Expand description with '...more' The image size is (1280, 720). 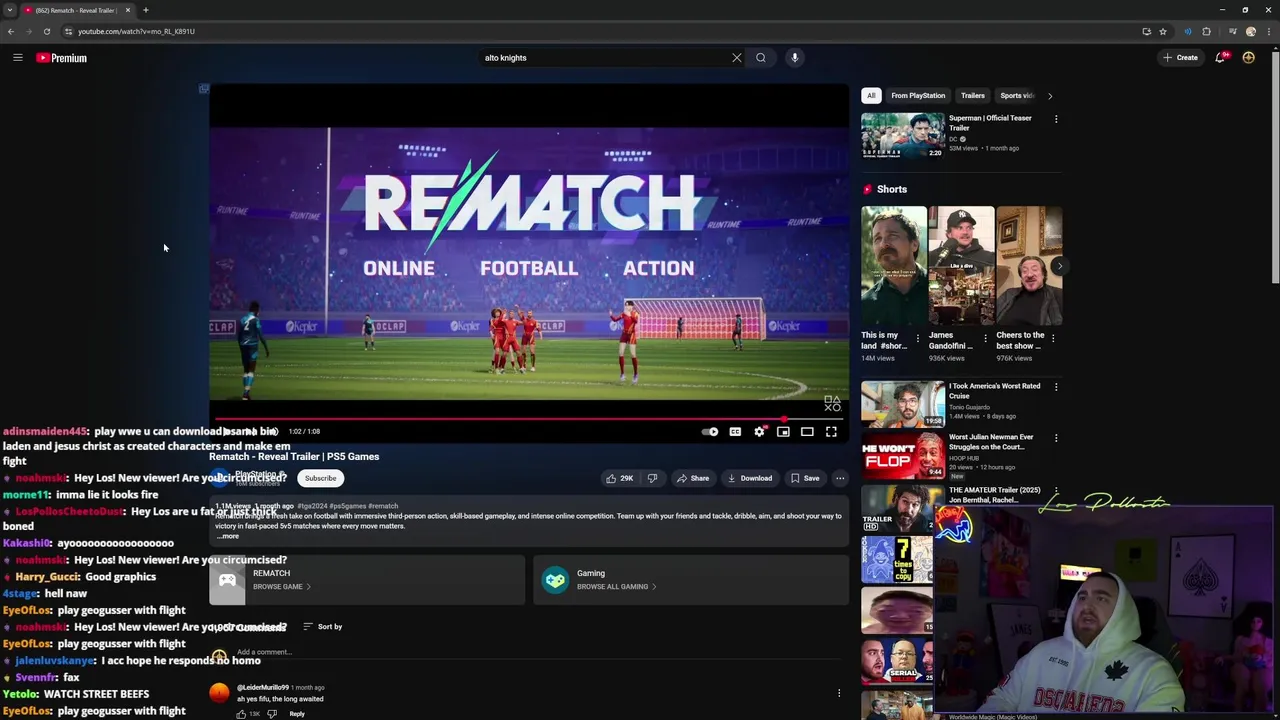click(228, 537)
